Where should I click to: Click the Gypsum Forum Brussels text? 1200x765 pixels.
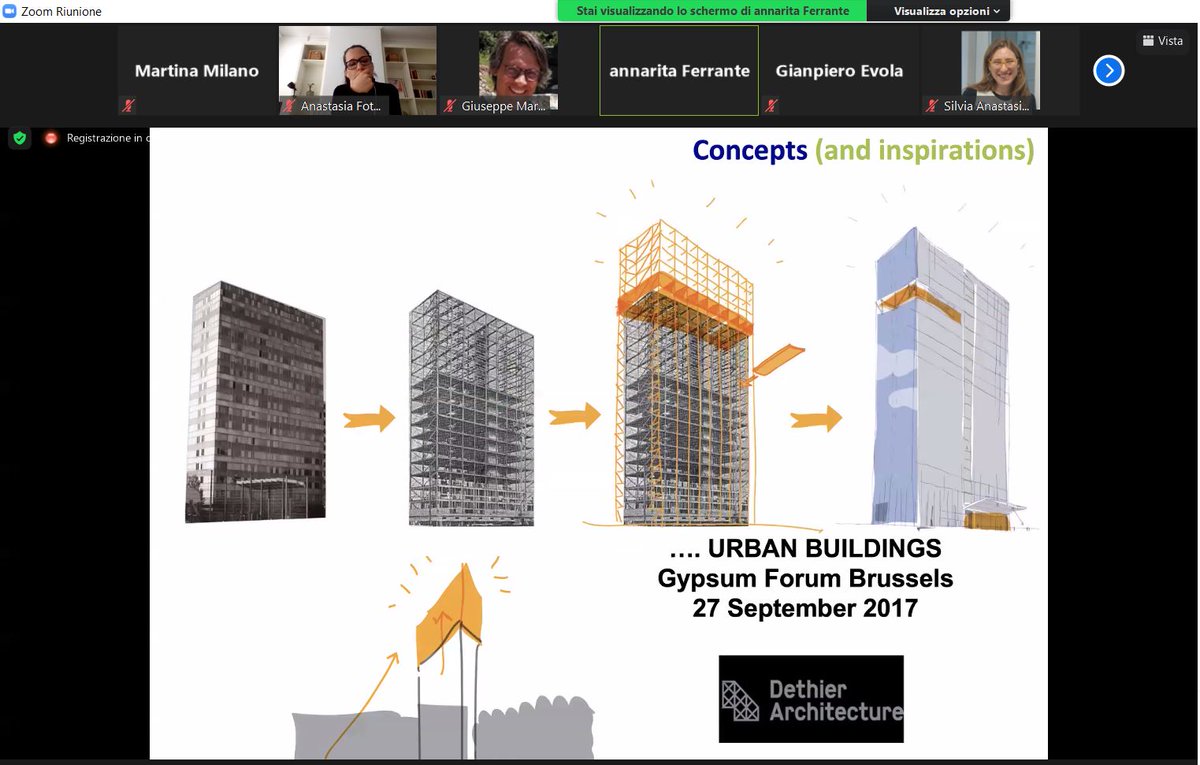point(805,578)
